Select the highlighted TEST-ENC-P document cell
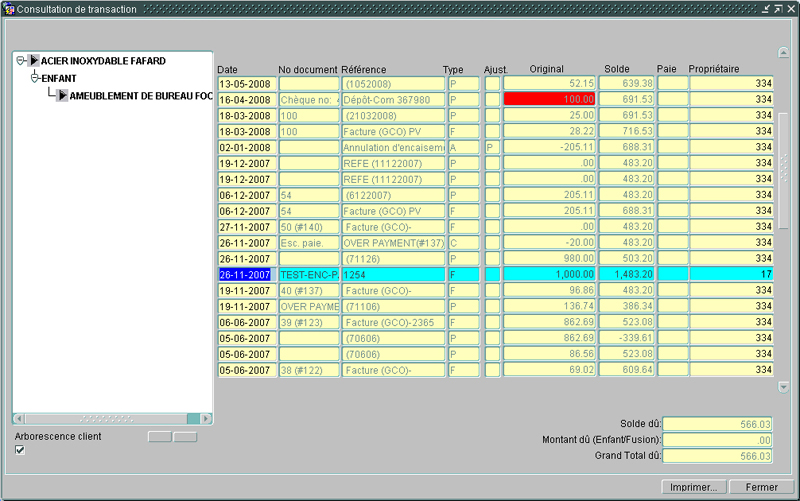 click(x=308, y=274)
